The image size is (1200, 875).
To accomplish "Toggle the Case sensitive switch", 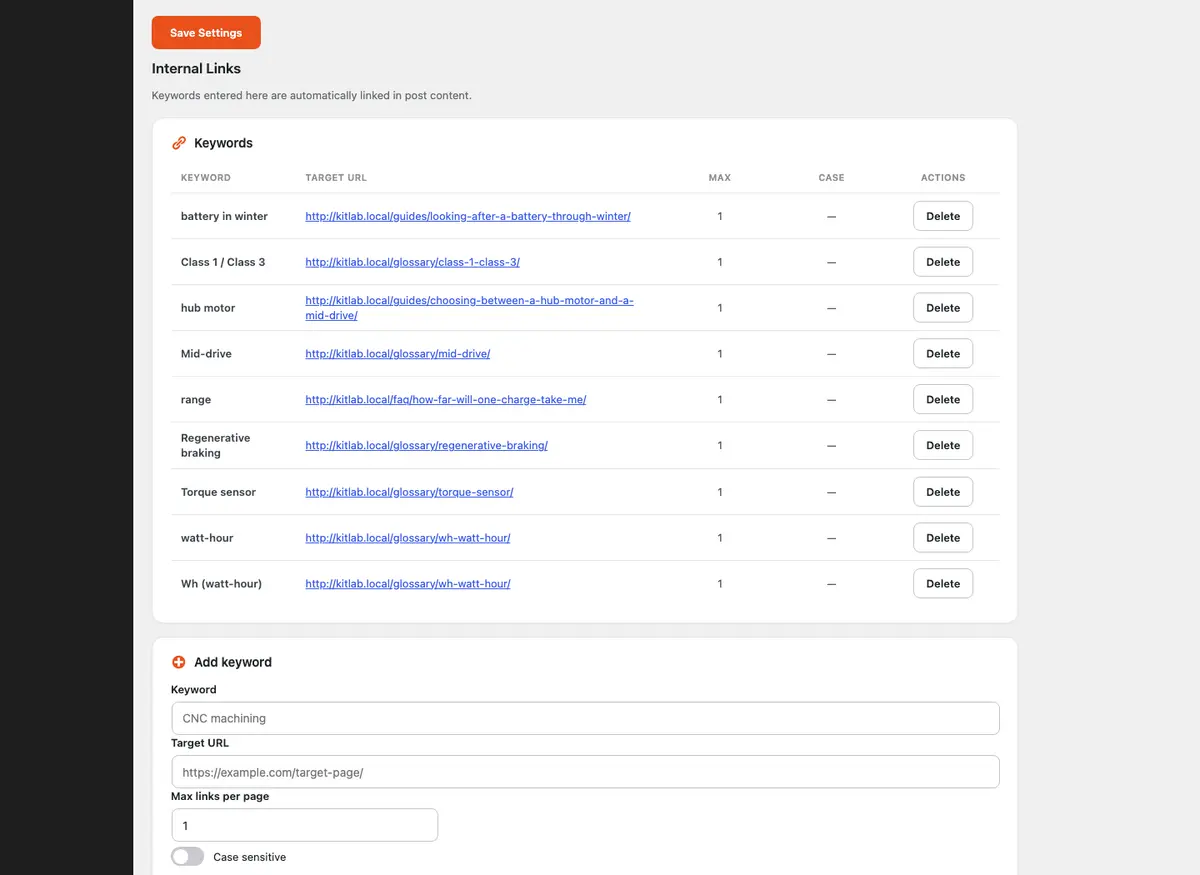I will tap(187, 857).
